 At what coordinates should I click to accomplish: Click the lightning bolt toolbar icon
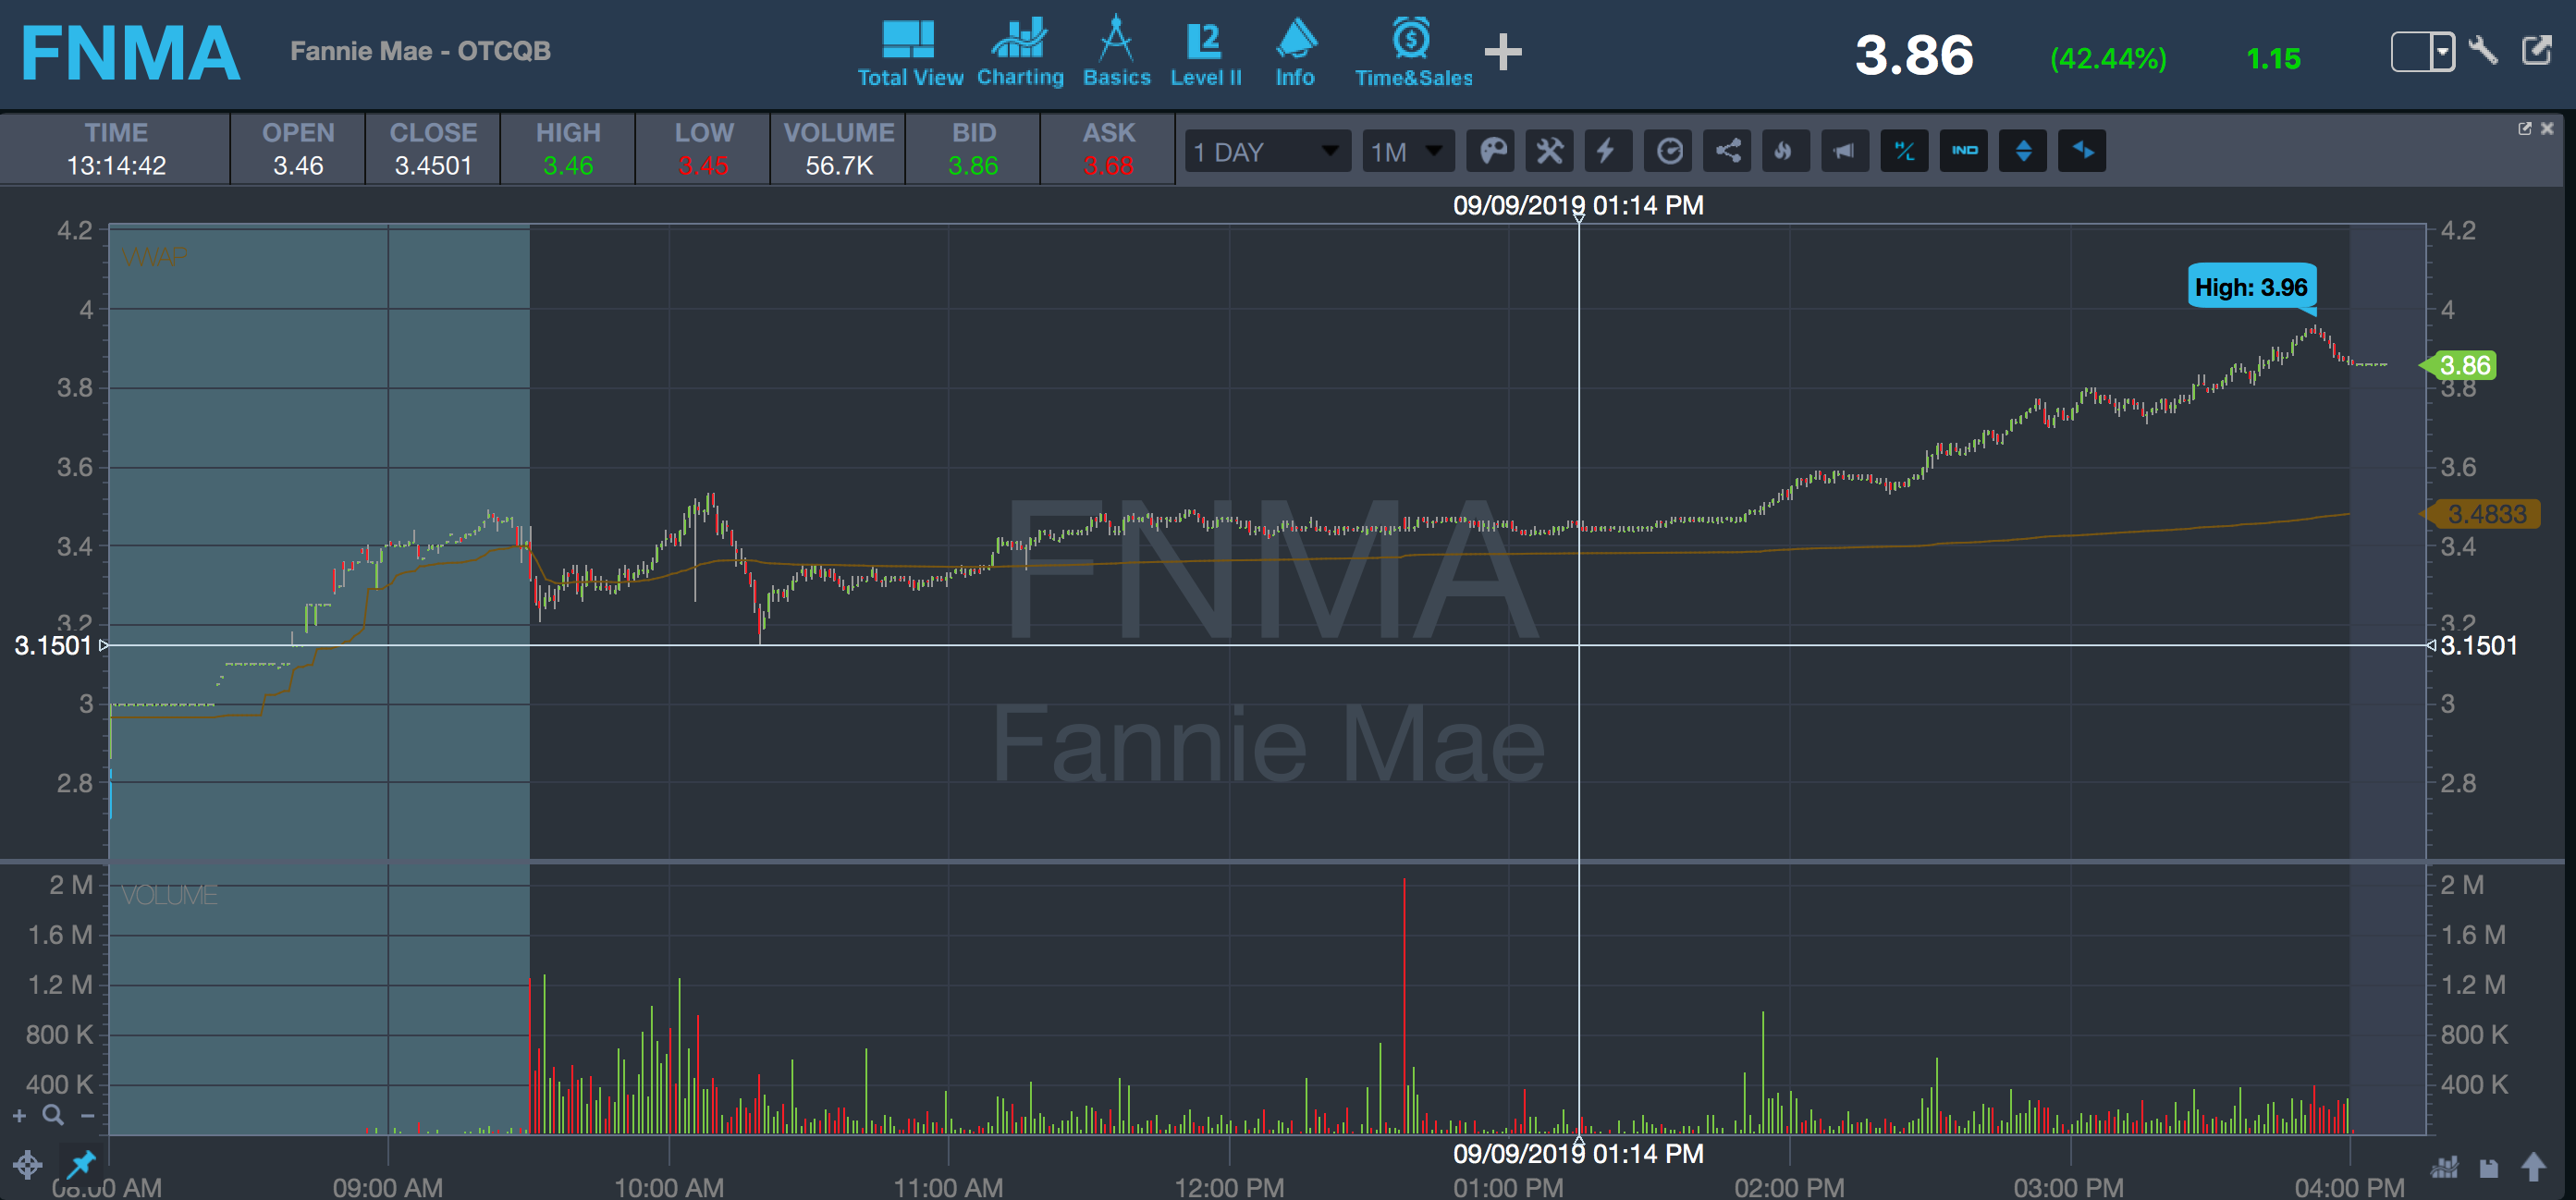click(x=1607, y=151)
